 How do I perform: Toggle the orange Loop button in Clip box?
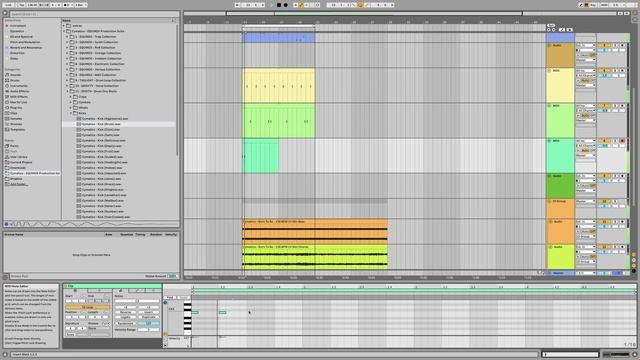click(87, 307)
